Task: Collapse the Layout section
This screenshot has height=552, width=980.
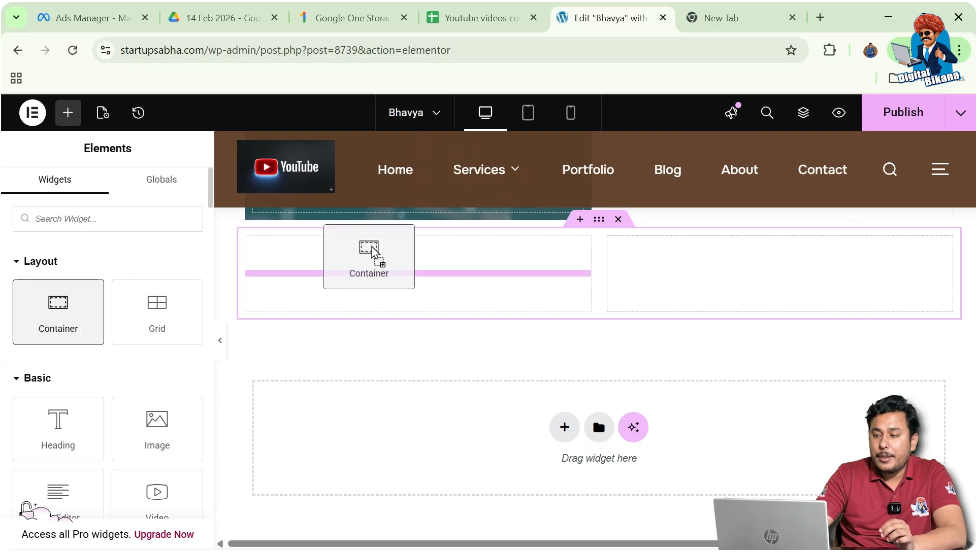Action: tap(18, 262)
